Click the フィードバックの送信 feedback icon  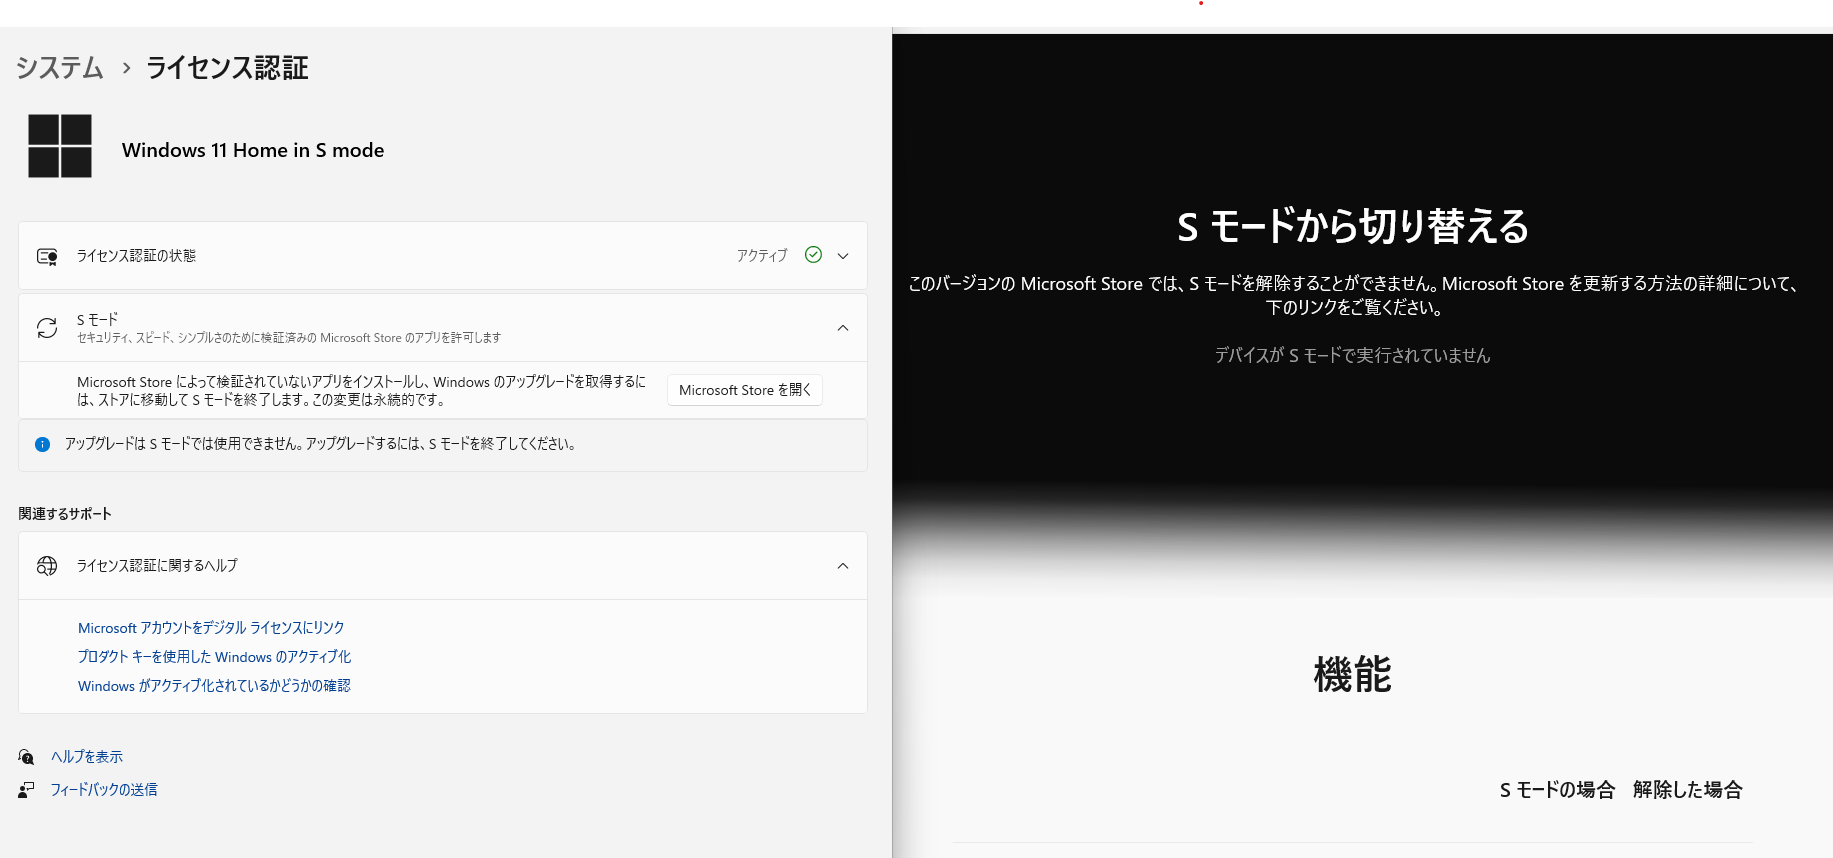(x=26, y=790)
